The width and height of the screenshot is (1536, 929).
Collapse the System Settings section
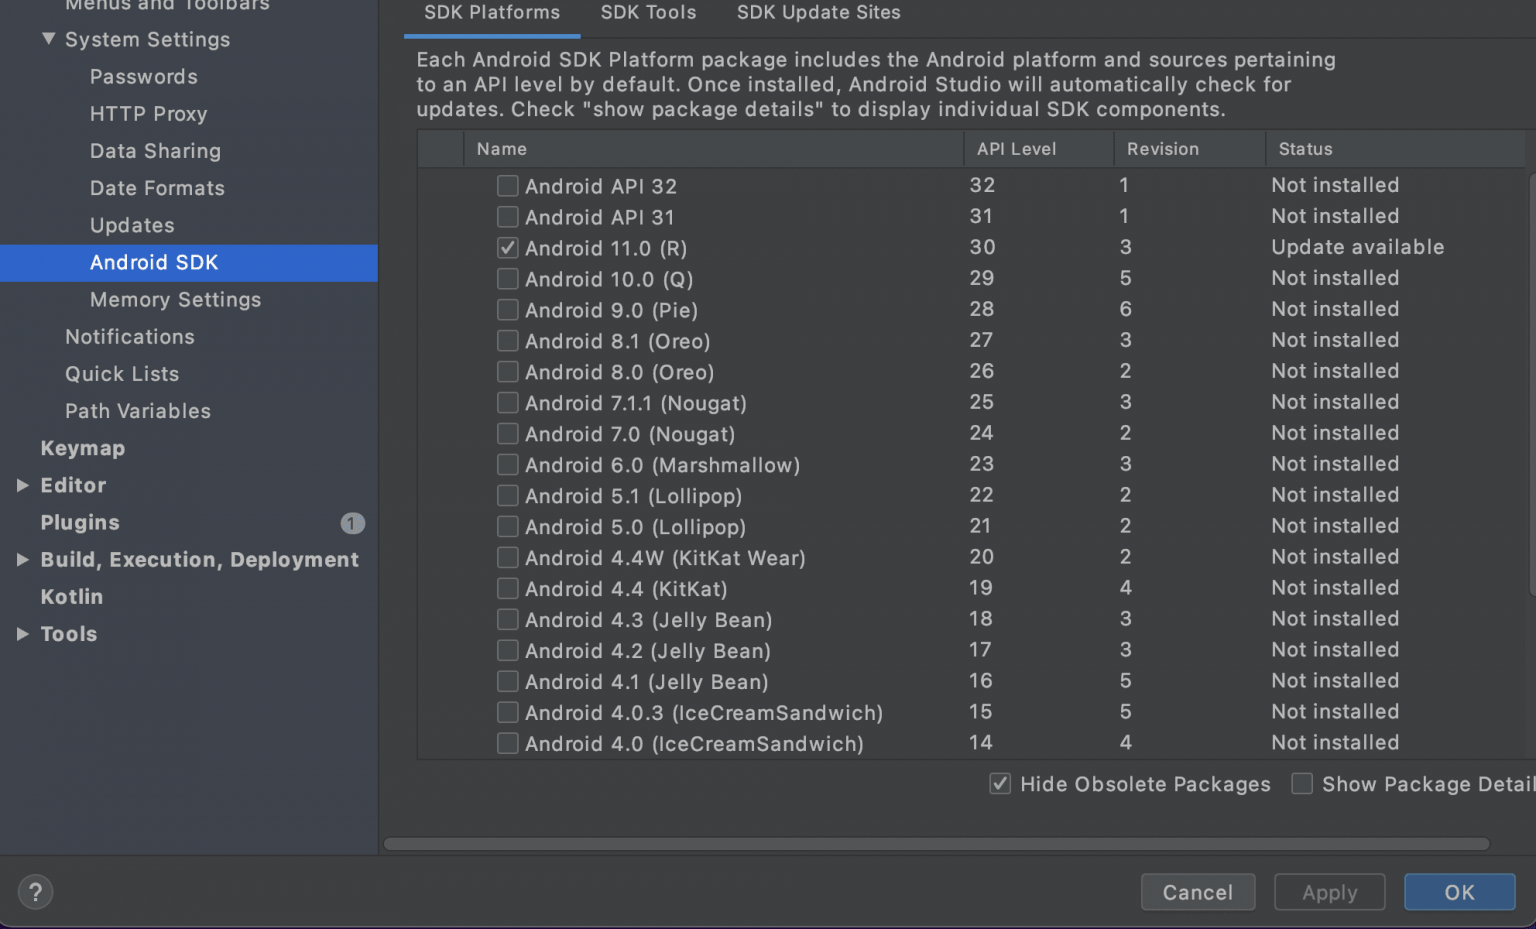[47, 39]
